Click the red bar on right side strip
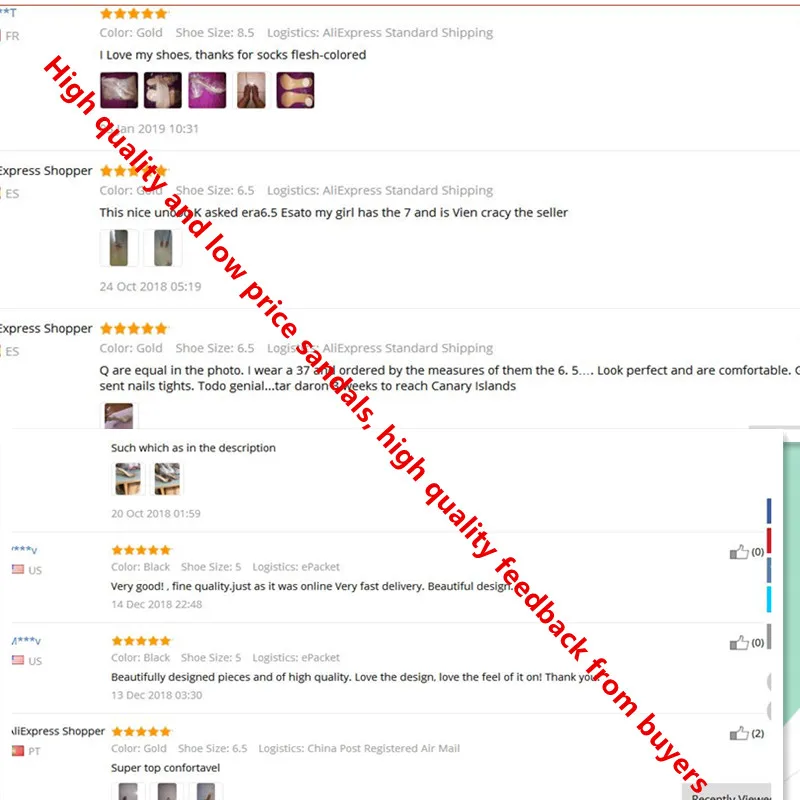 (769, 540)
